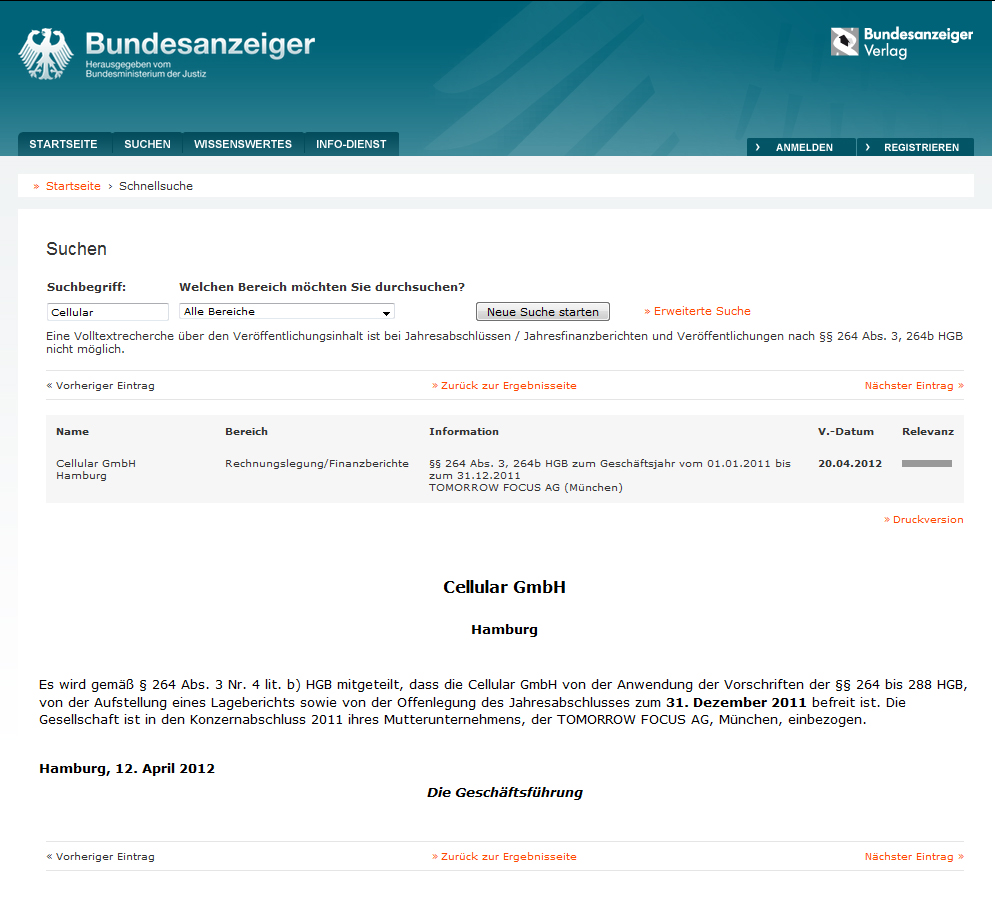Open the STARTSEITE tab
This screenshot has height=900, width=995.
tap(63, 144)
